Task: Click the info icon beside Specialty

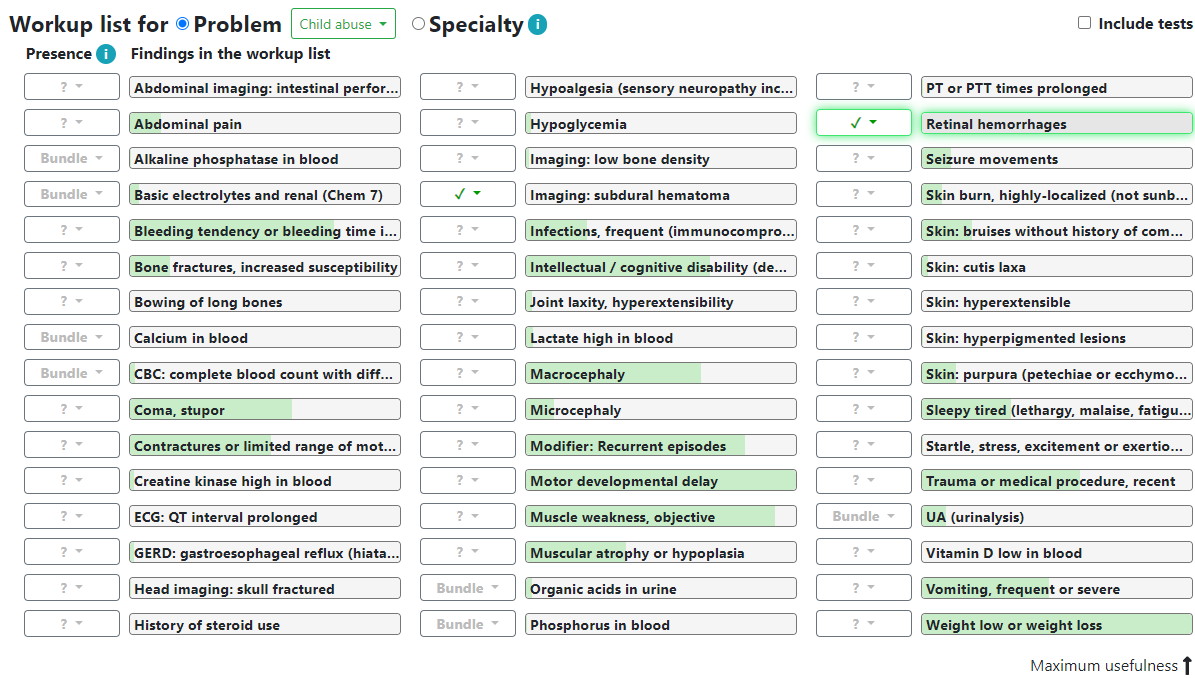Action: coord(537,24)
